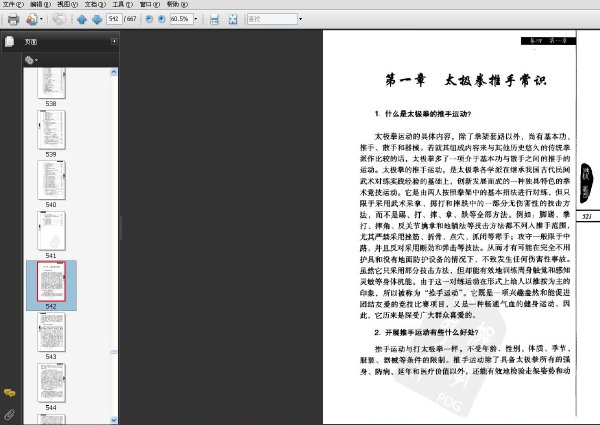
Task: Open the dropdown arrow beside the collaborate icon
Action: coord(41,19)
